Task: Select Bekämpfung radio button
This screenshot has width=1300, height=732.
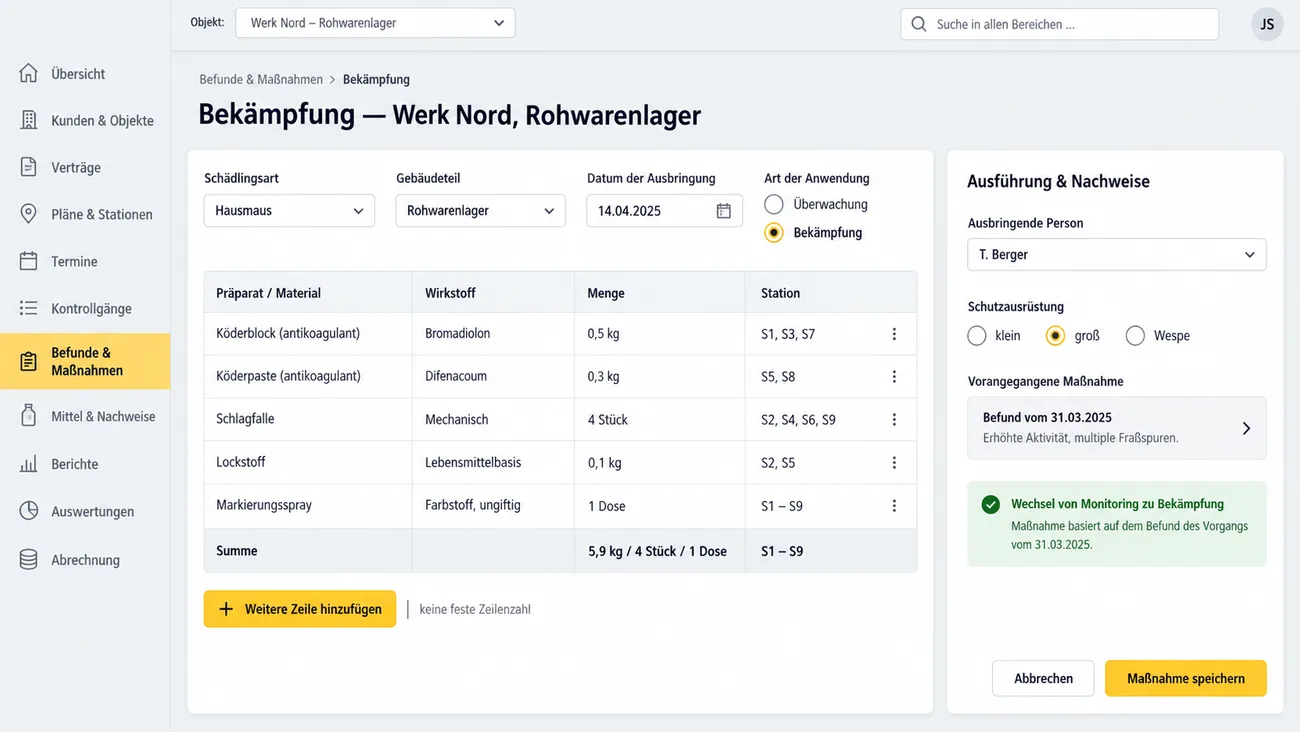Action: click(x=773, y=232)
